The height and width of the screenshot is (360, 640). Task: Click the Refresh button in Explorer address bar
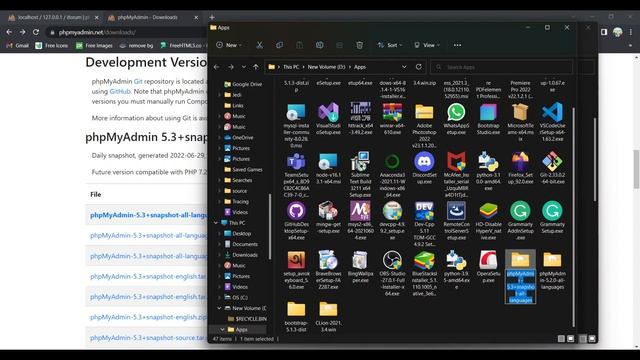point(418,67)
